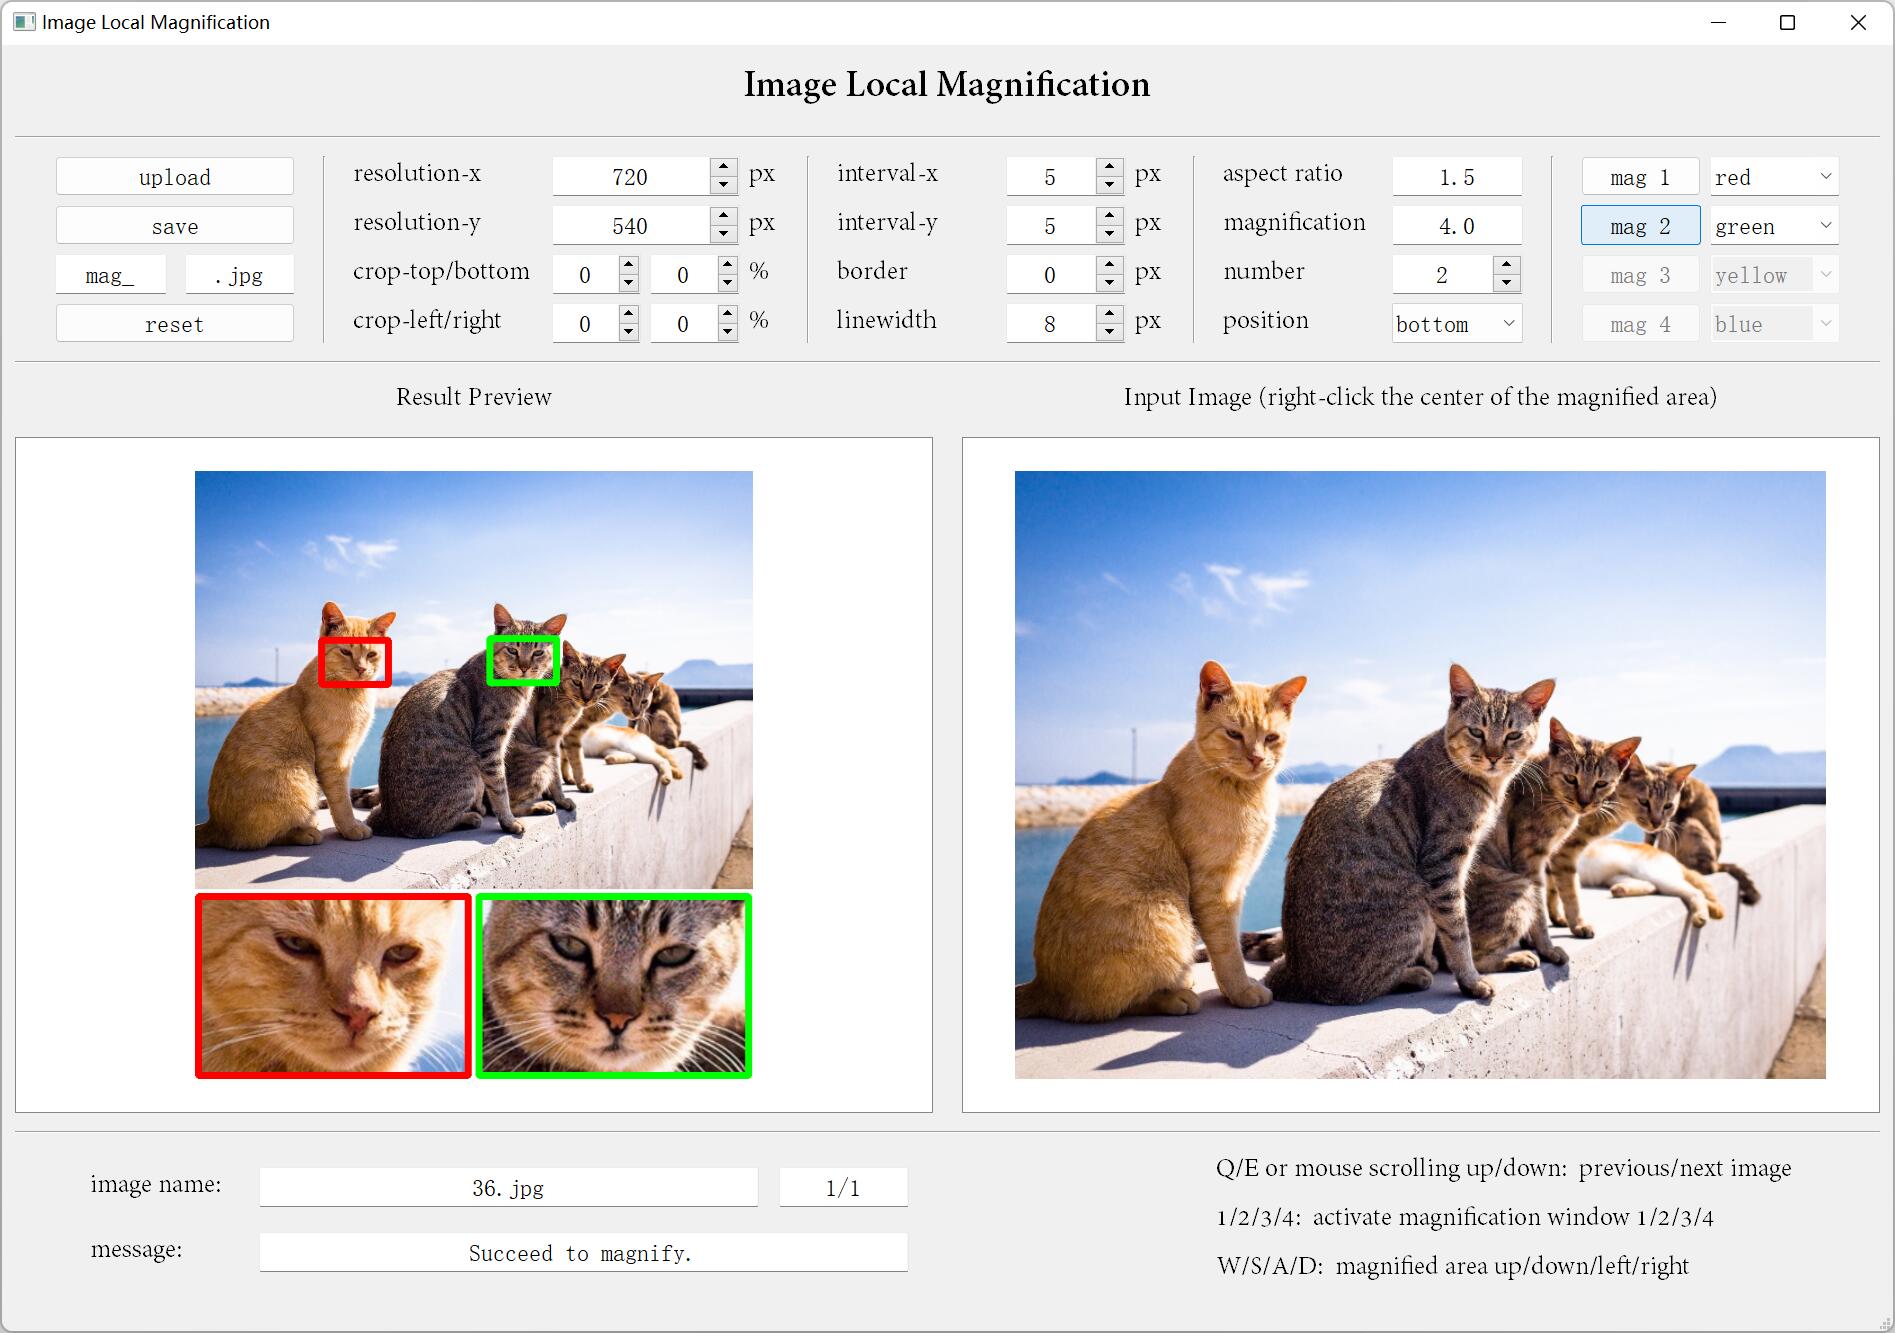Click the linewidth value 8 field

pyautogui.click(x=1051, y=324)
